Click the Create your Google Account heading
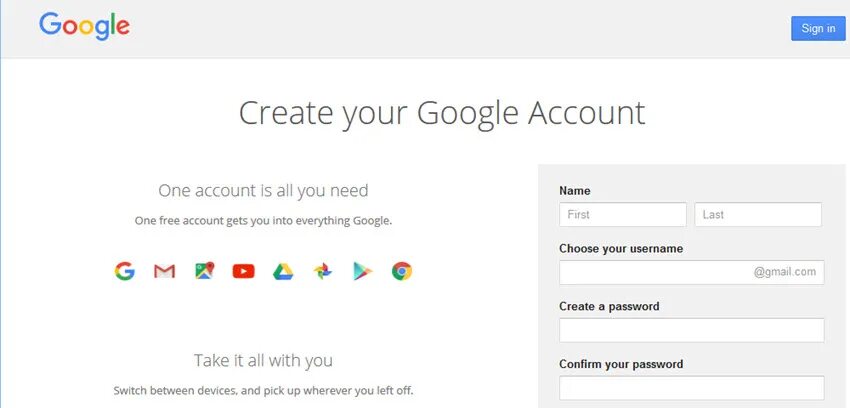850x408 pixels. (x=442, y=113)
